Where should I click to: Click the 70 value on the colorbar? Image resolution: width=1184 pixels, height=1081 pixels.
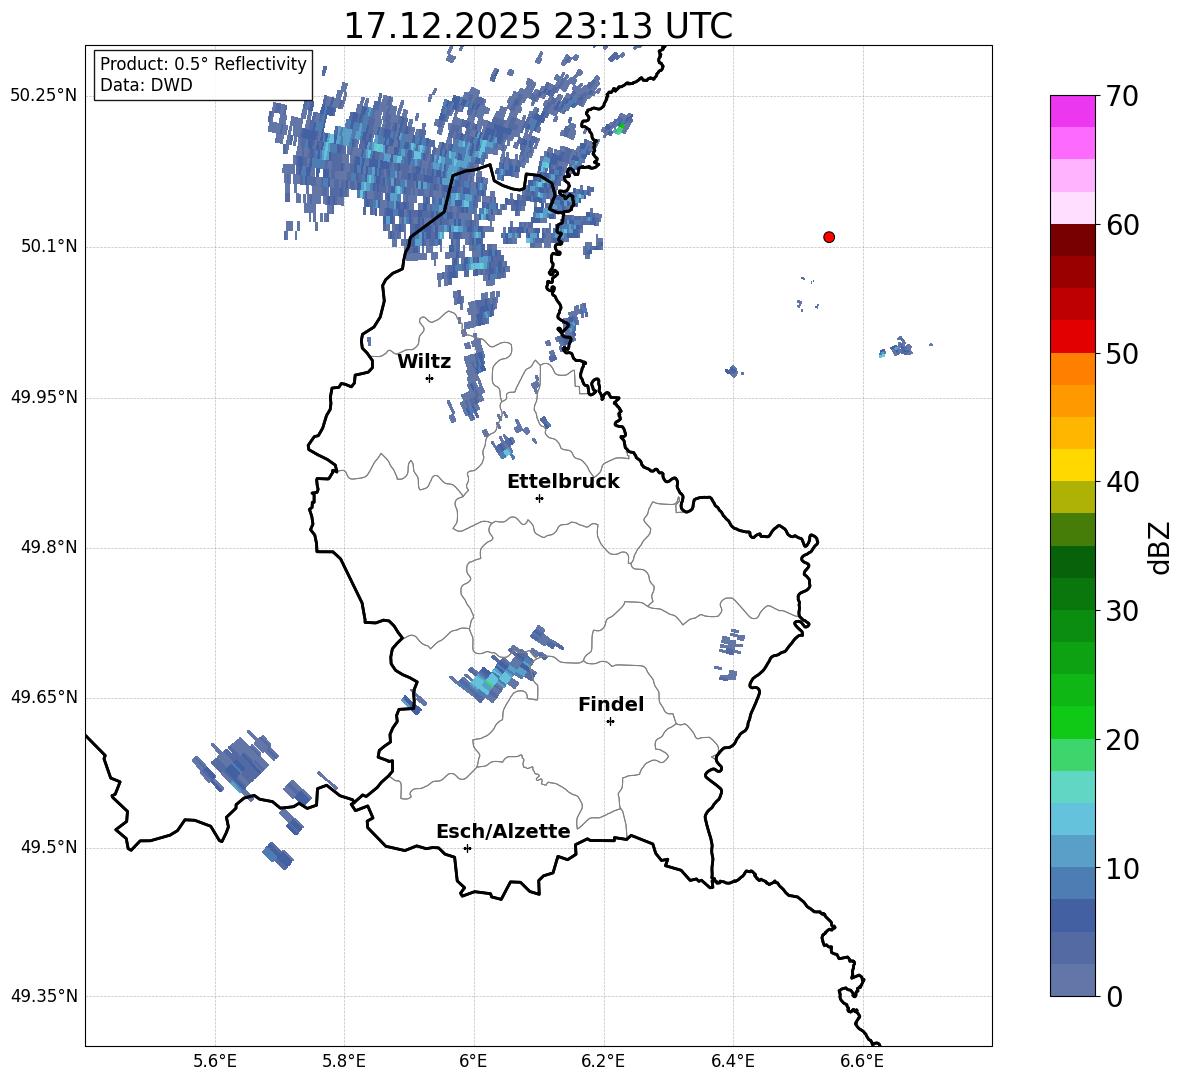1122,96
